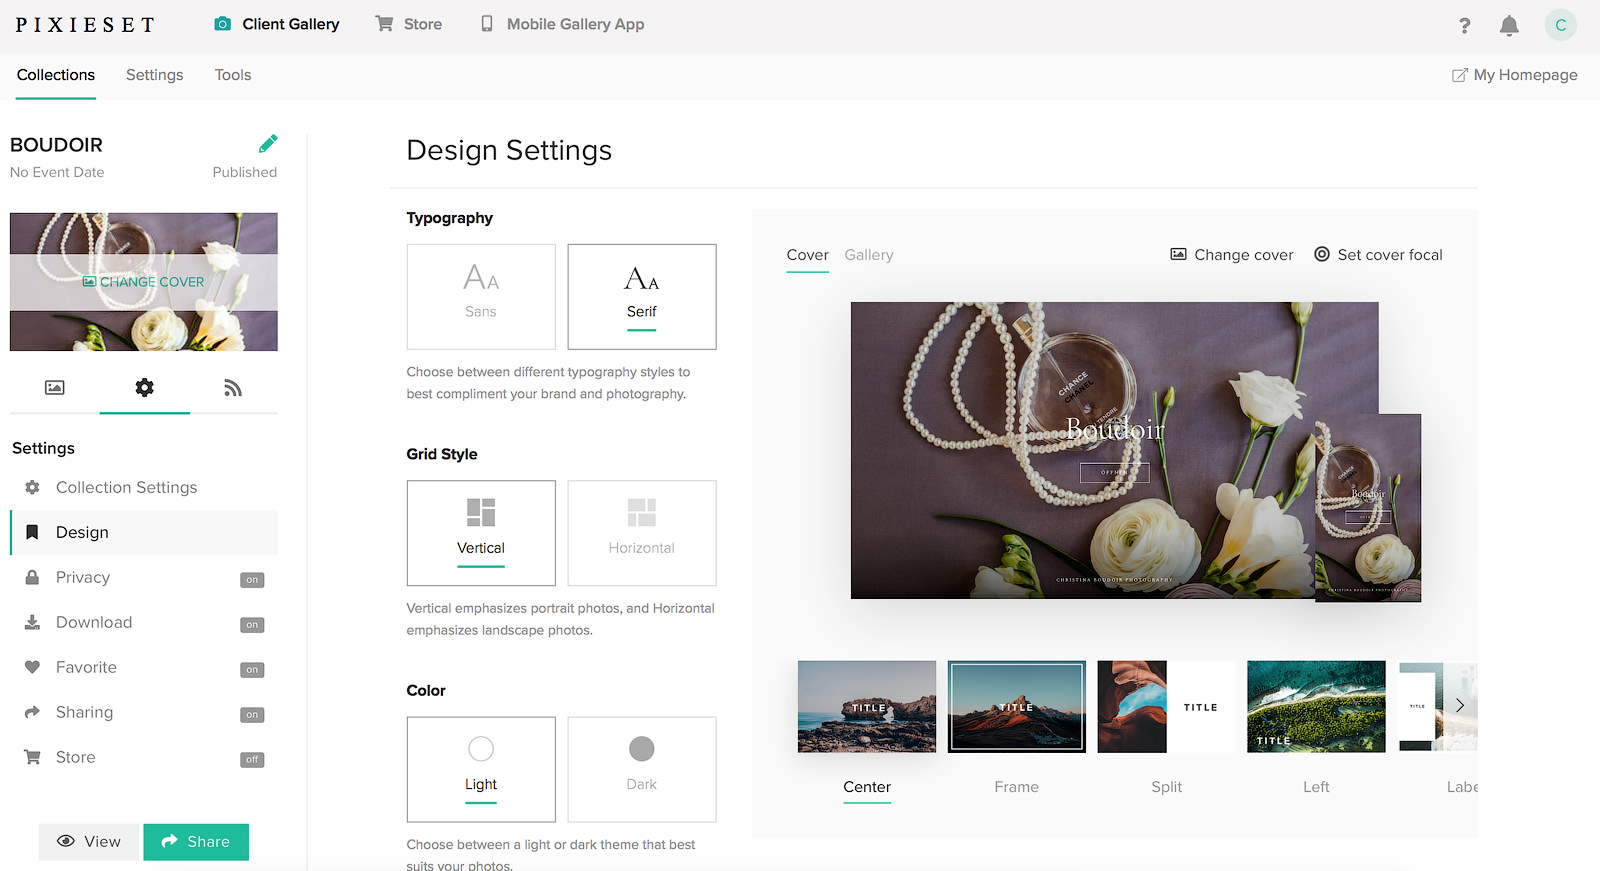Select Sans typography option
The image size is (1600, 871).
[481, 297]
